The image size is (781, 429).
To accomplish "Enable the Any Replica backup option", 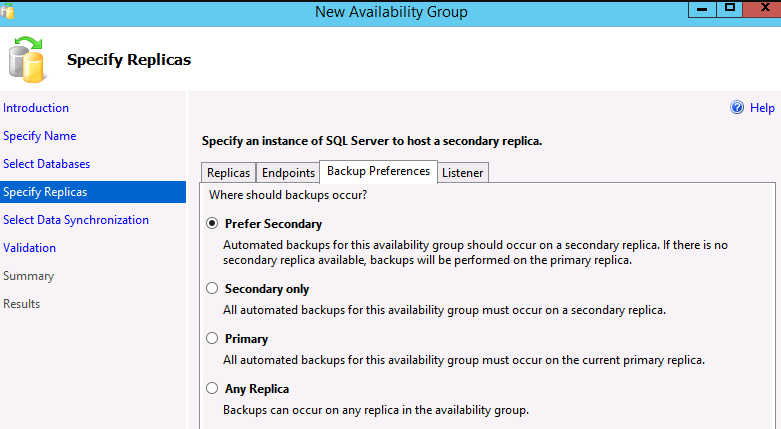I will pyautogui.click(x=211, y=388).
